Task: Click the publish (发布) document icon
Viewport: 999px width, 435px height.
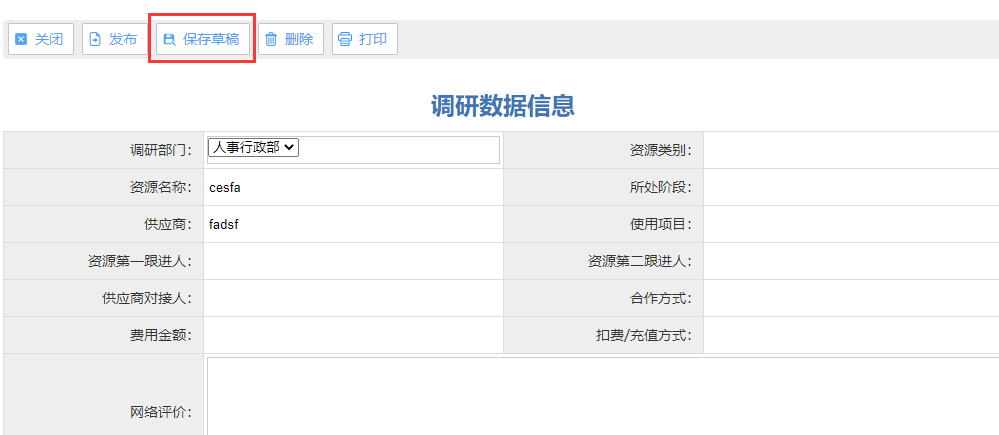Action: 95,40
